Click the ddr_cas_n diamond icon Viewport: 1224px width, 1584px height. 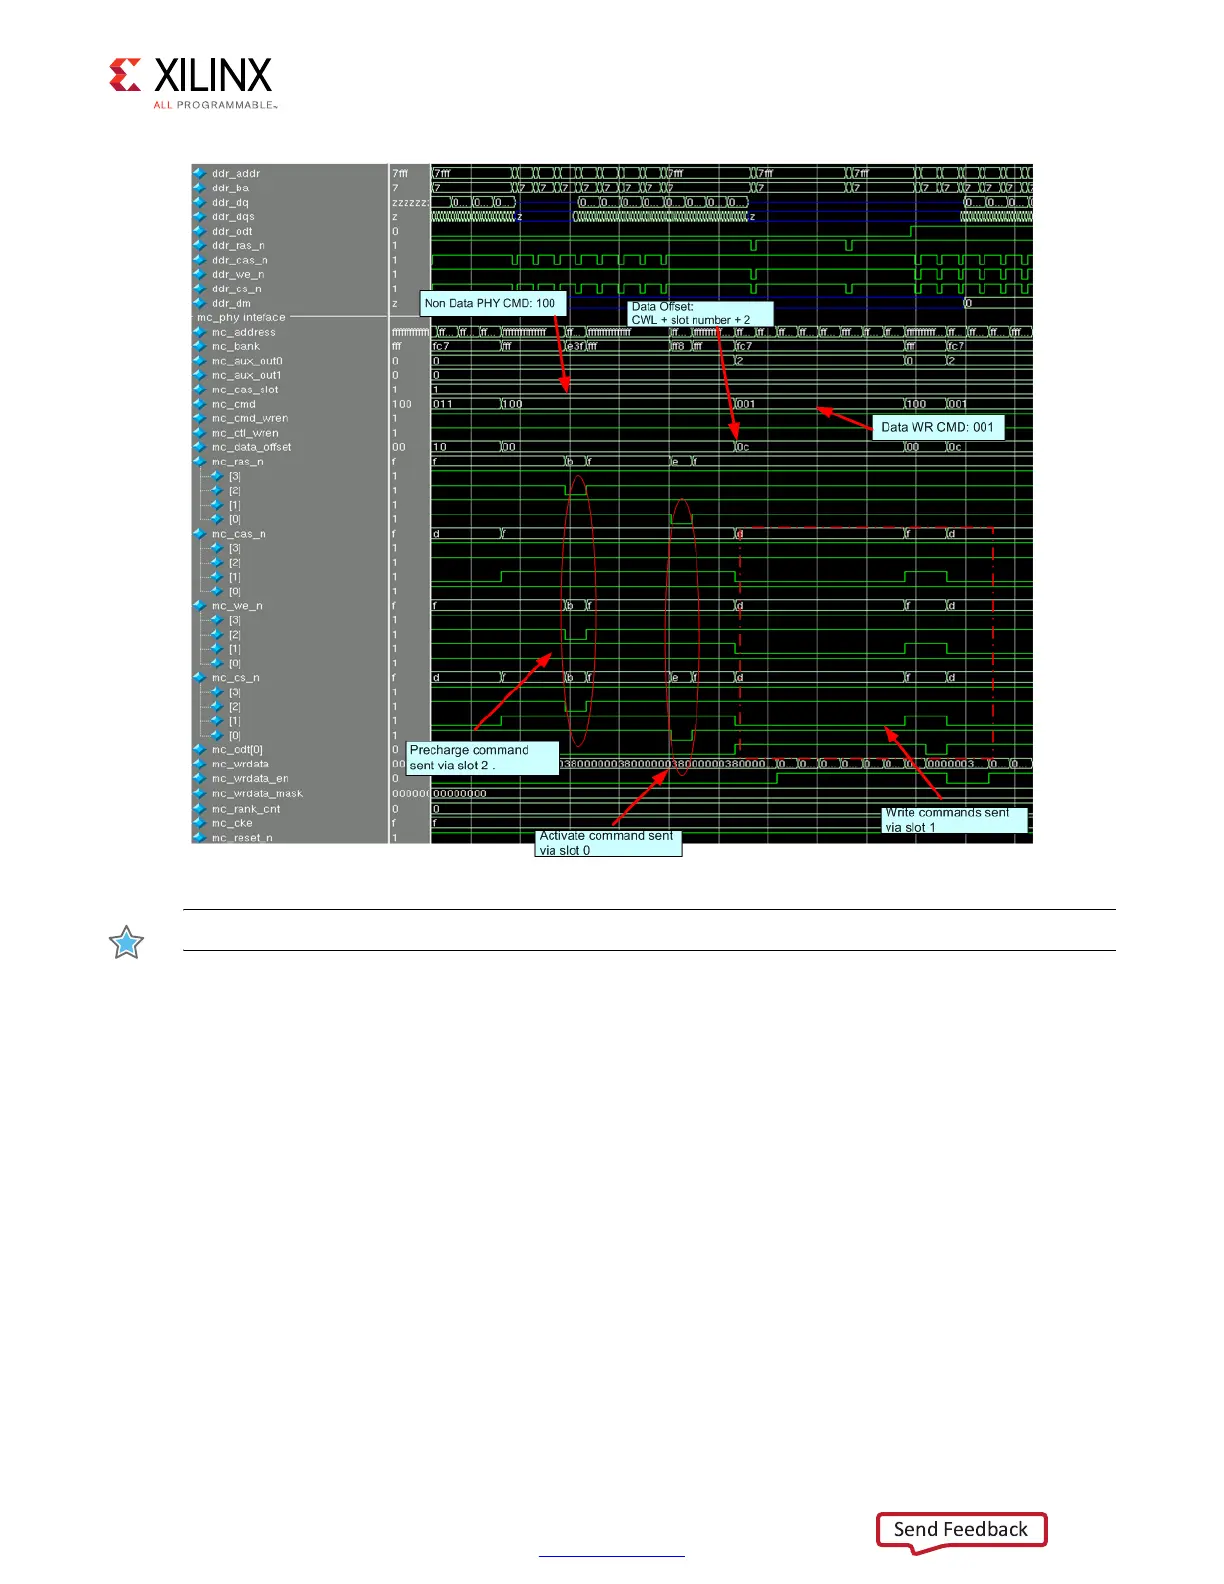point(200,260)
